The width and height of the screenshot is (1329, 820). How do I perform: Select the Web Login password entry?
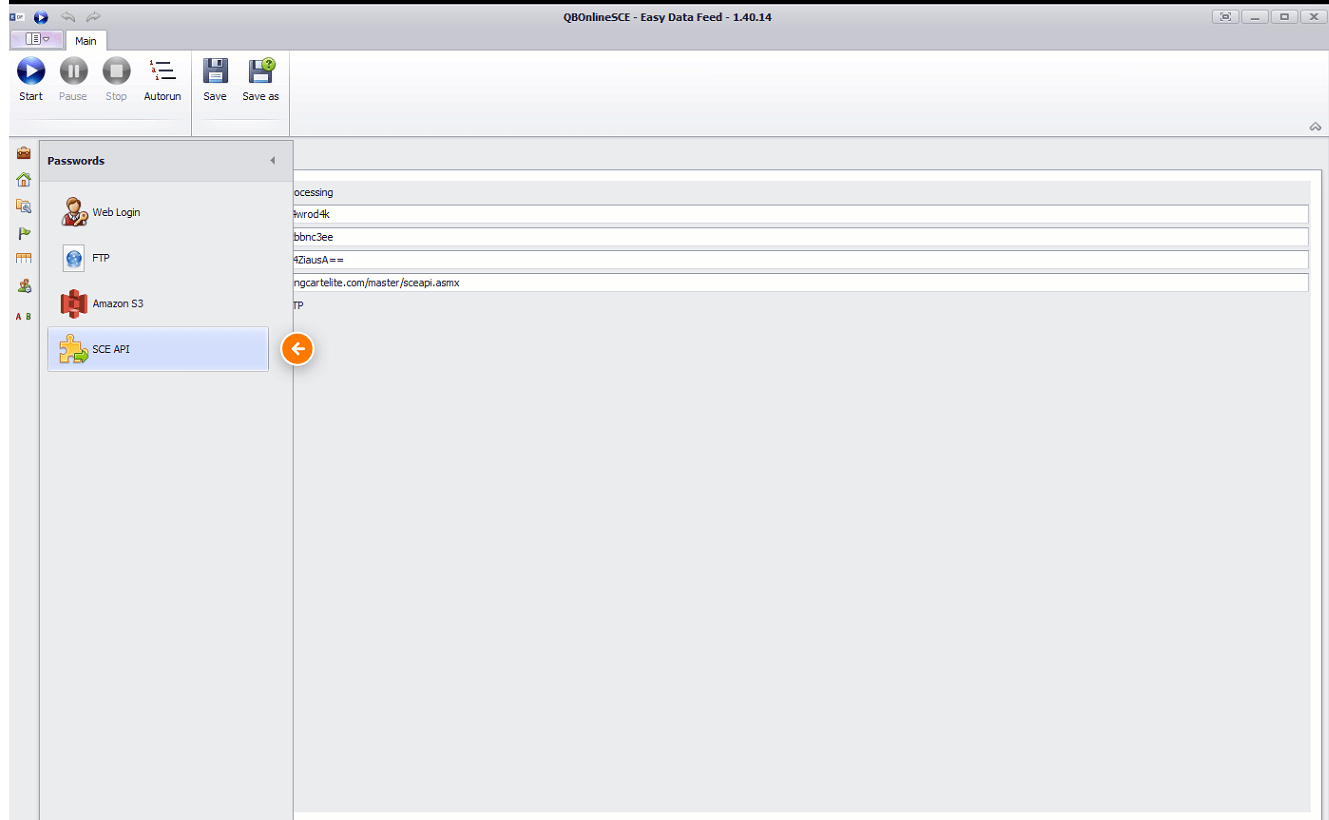tap(158, 212)
